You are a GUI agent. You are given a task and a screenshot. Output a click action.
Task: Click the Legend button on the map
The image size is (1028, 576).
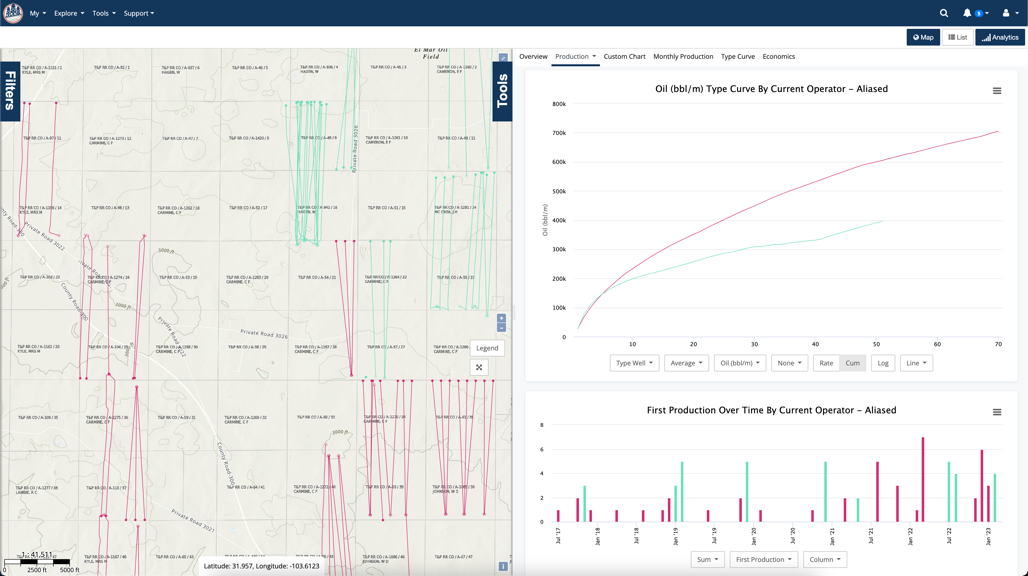click(x=487, y=348)
